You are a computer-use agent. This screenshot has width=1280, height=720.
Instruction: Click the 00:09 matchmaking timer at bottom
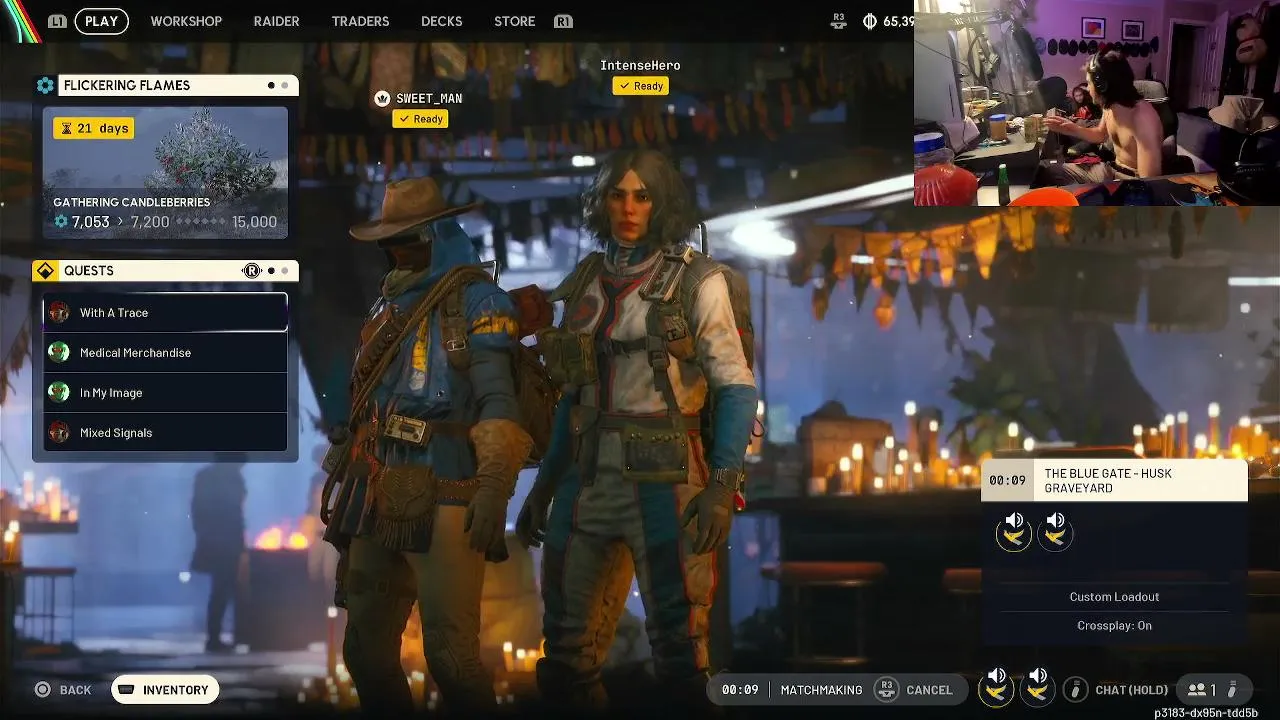[x=740, y=690]
